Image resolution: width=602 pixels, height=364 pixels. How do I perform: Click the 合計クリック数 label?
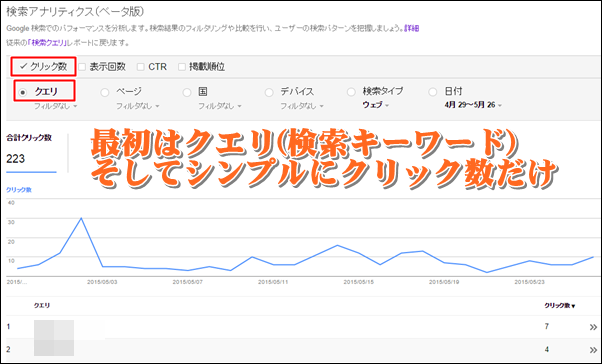point(29,138)
